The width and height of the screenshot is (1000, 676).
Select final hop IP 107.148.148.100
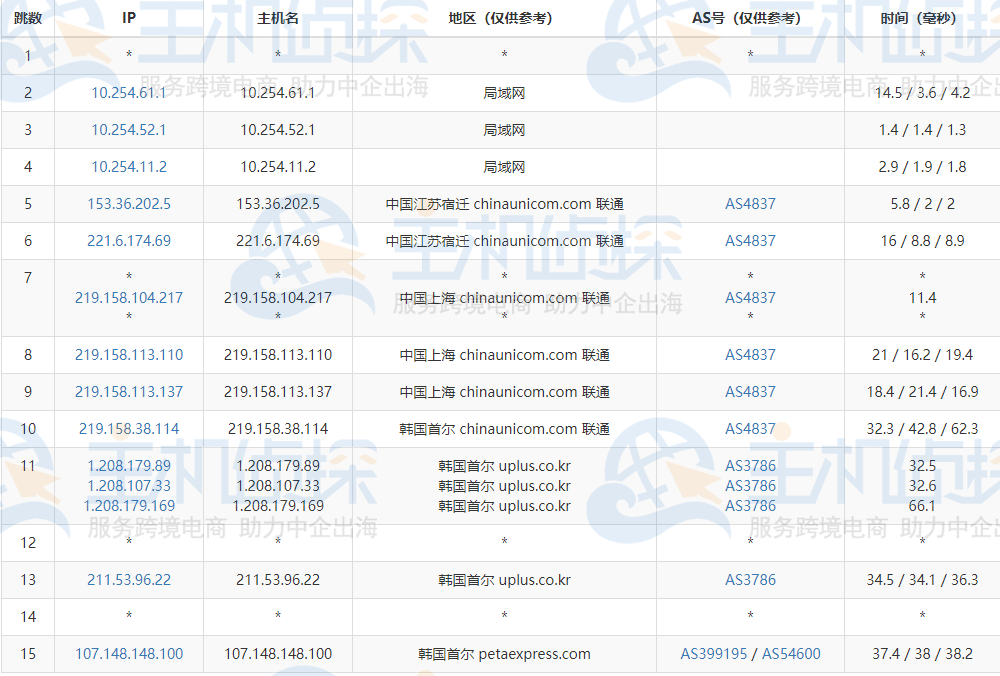(x=129, y=654)
